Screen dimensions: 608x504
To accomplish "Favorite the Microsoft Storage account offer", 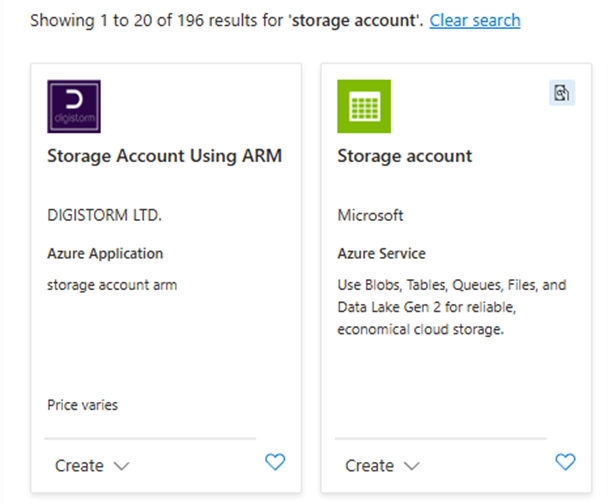I will click(565, 462).
